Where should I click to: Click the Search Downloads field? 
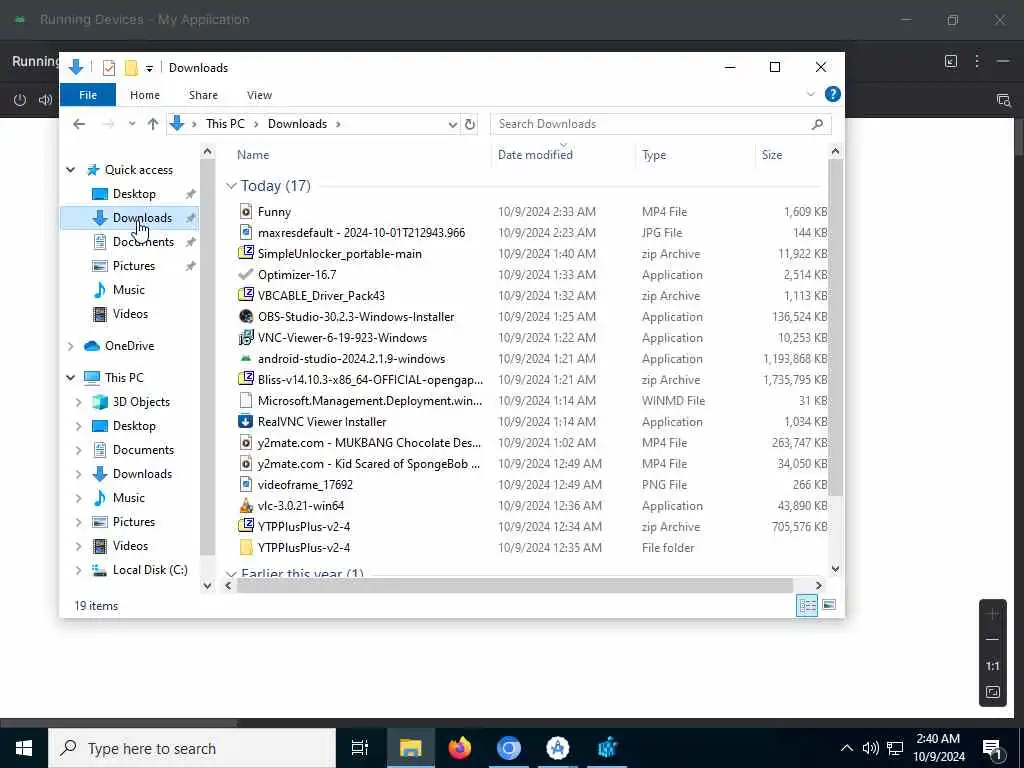[x=660, y=124]
